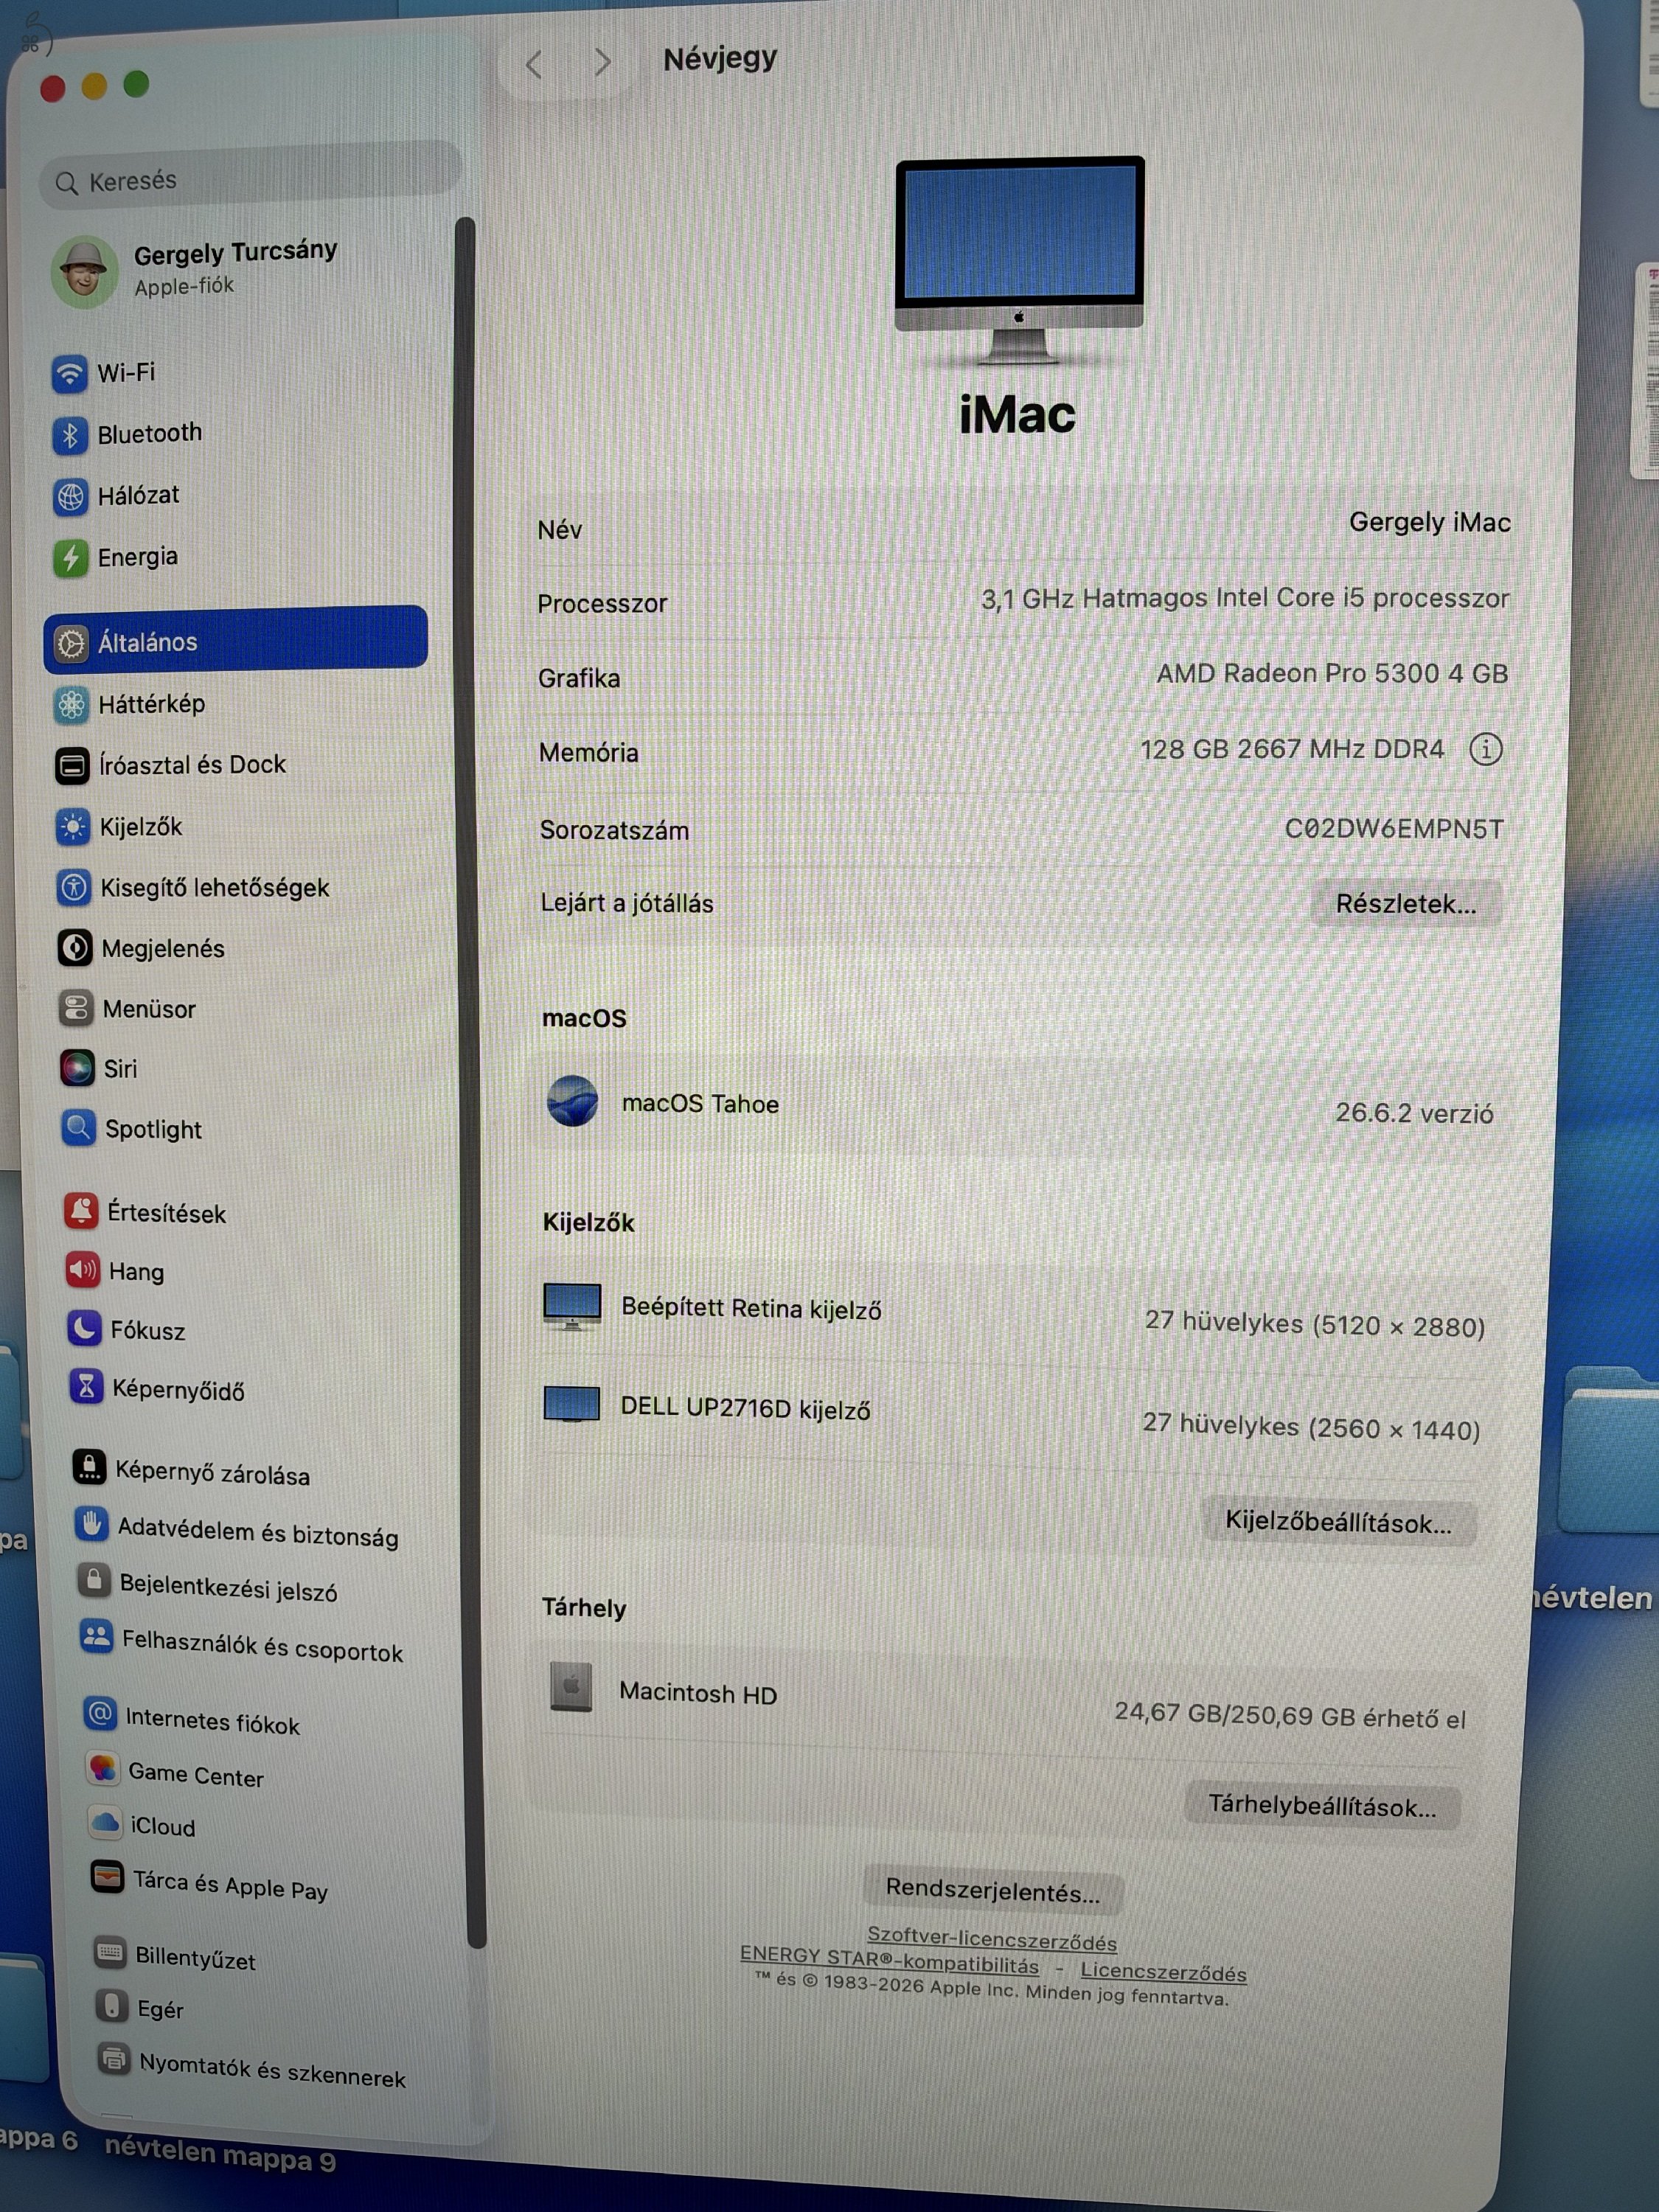Go forward with the right chevron
The height and width of the screenshot is (2212, 1659).
coord(602,63)
